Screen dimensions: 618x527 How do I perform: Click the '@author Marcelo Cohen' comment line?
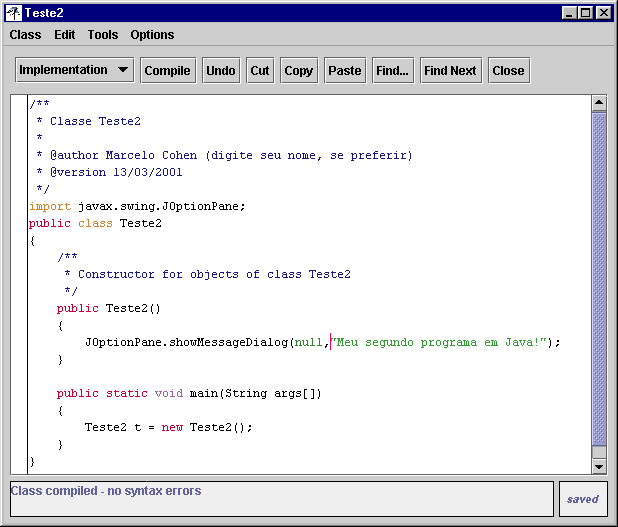(x=224, y=155)
